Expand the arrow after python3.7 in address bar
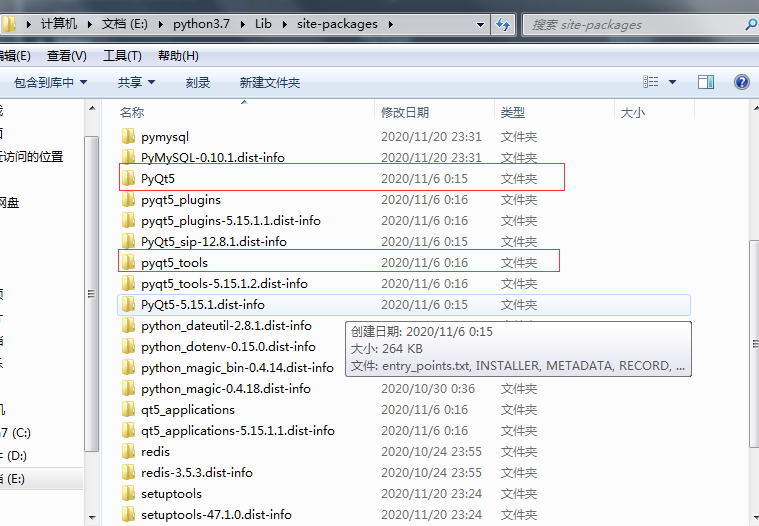The height and width of the screenshot is (526, 759). tap(242, 24)
